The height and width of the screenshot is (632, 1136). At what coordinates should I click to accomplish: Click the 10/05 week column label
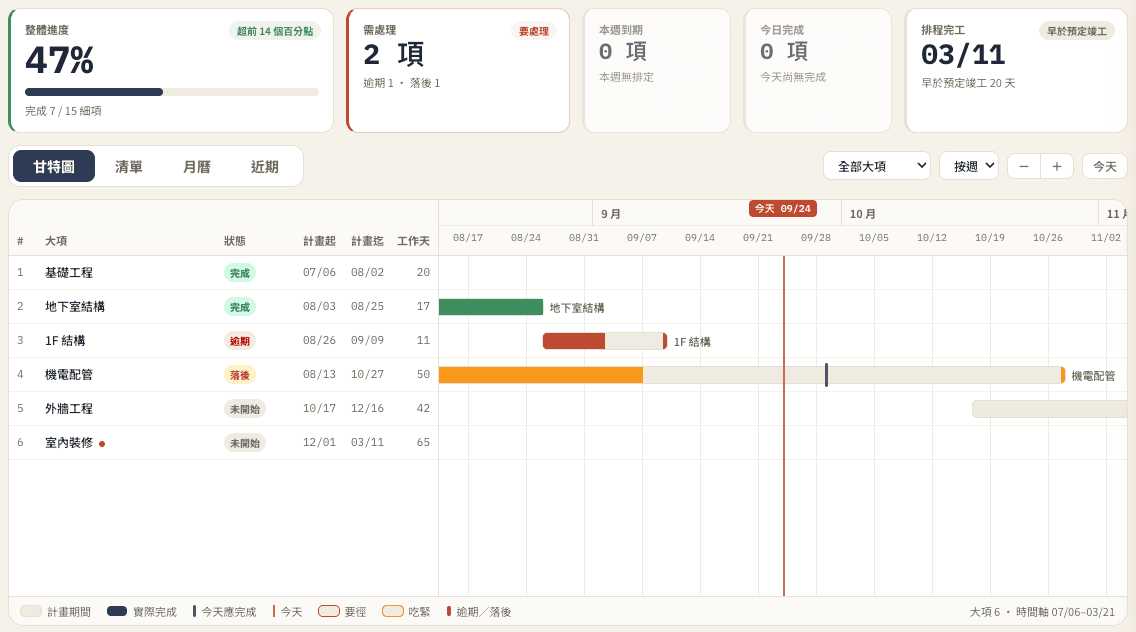874,238
